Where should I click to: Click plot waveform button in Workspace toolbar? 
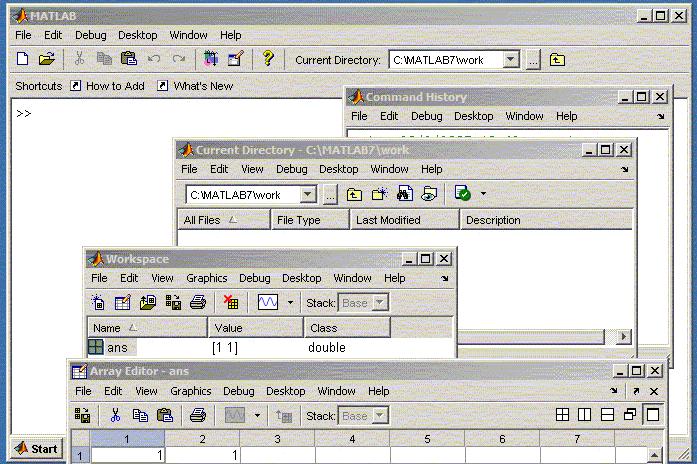coord(268,303)
